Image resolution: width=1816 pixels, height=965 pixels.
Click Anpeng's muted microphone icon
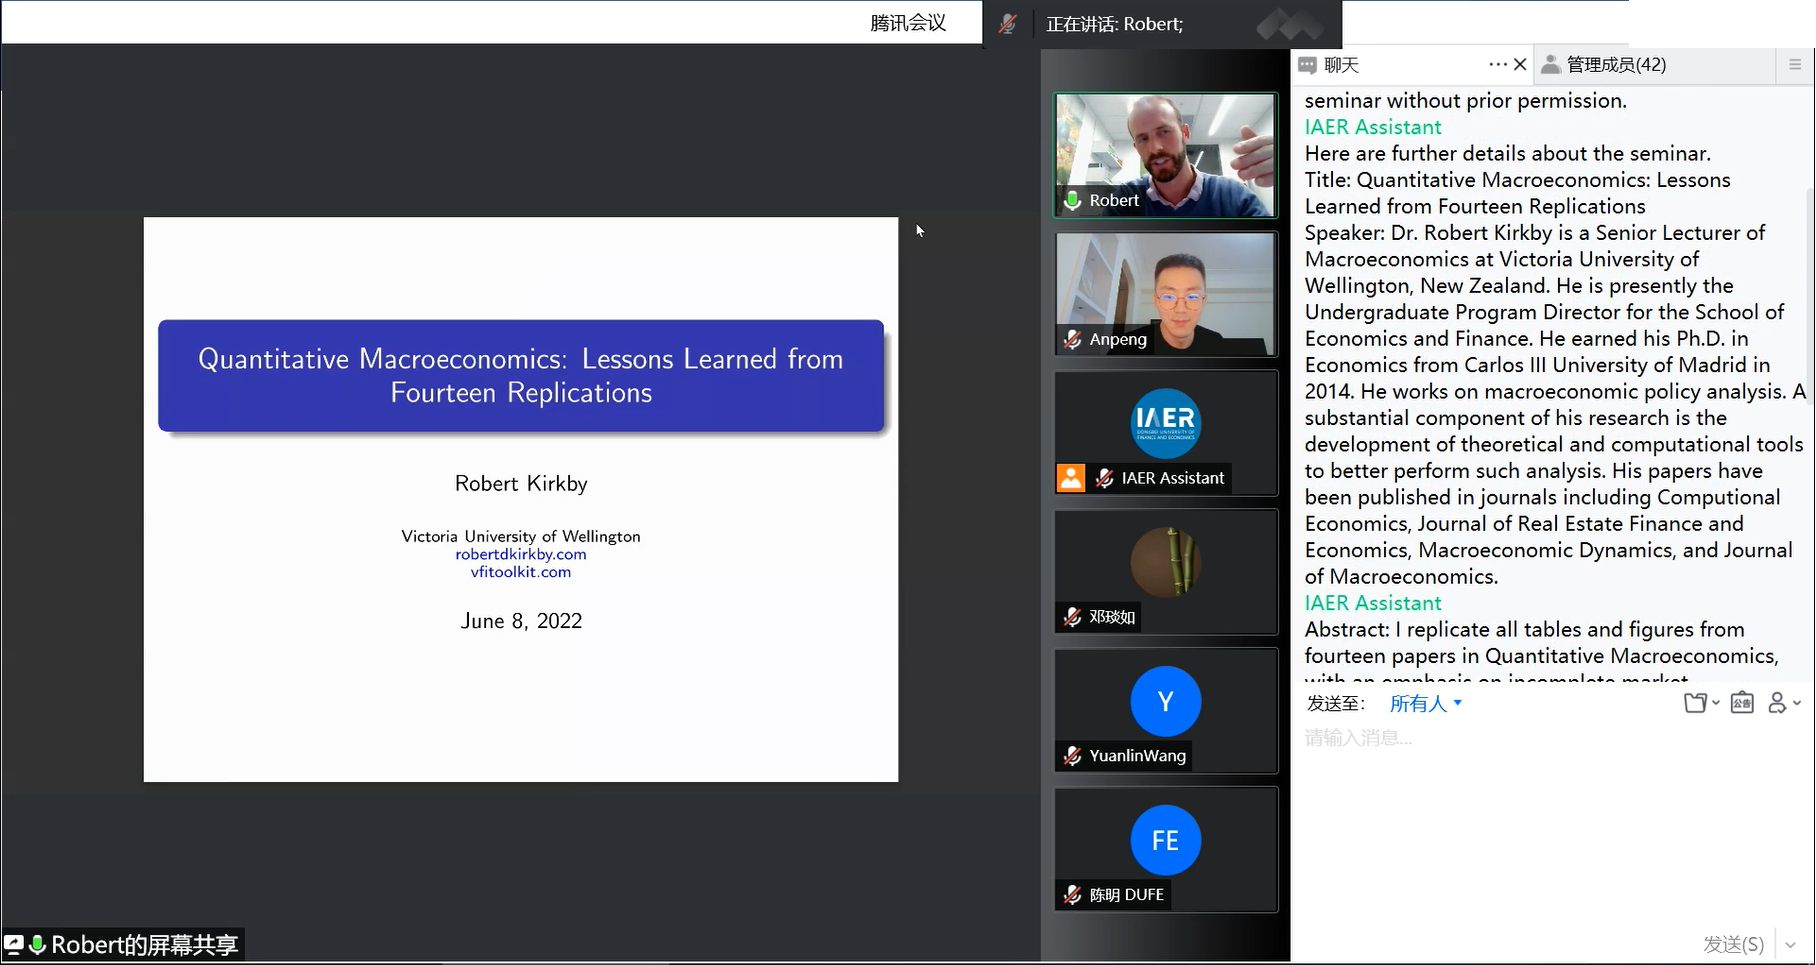[x=1073, y=339]
